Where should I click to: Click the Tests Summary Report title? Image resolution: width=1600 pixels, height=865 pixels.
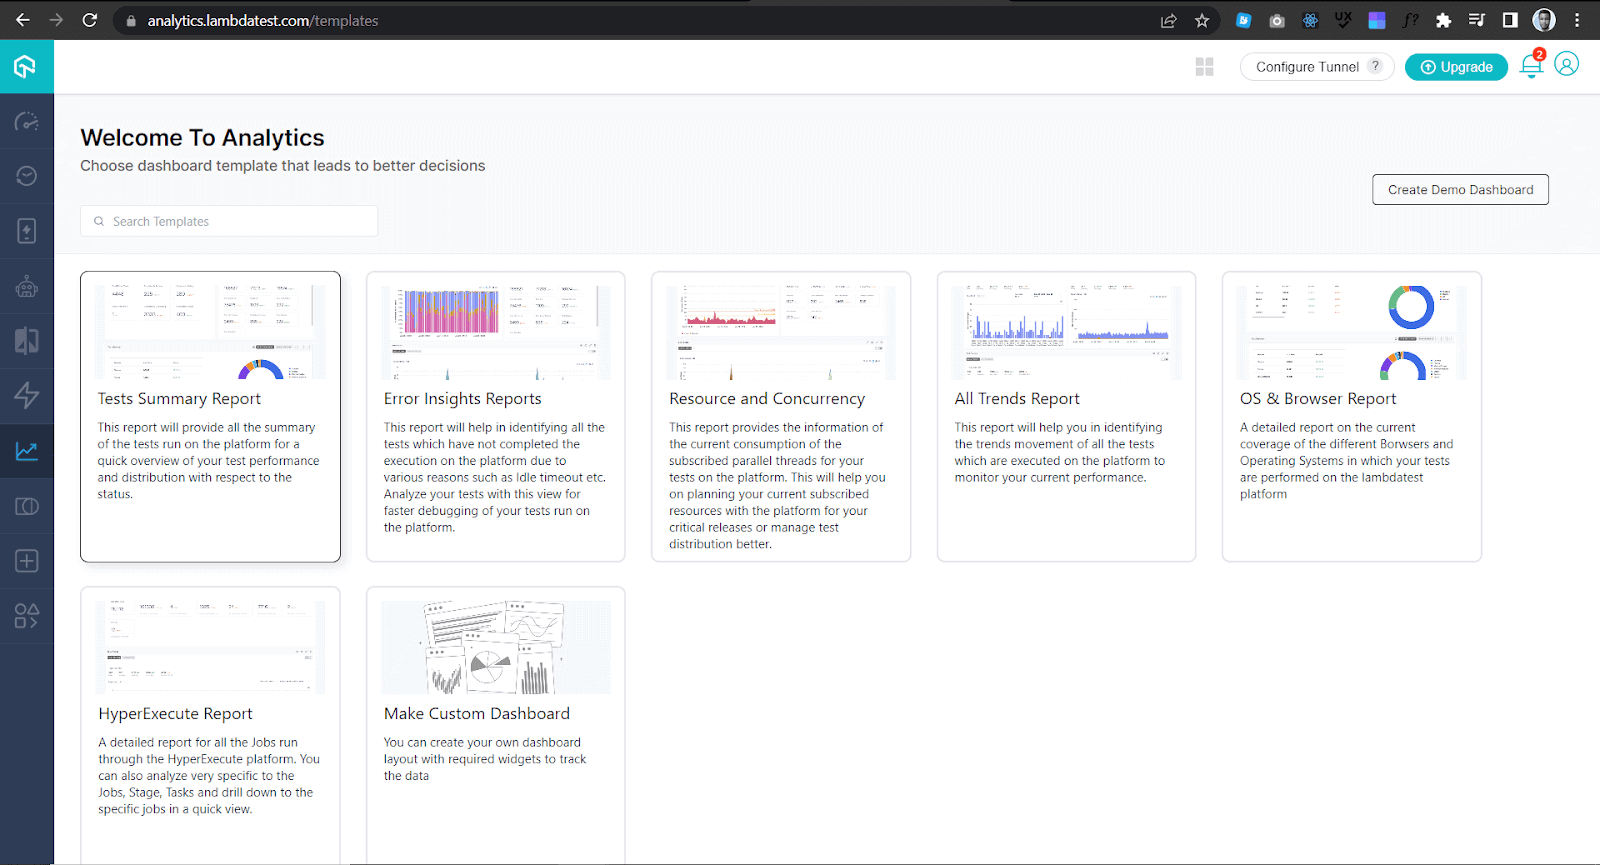179,399
